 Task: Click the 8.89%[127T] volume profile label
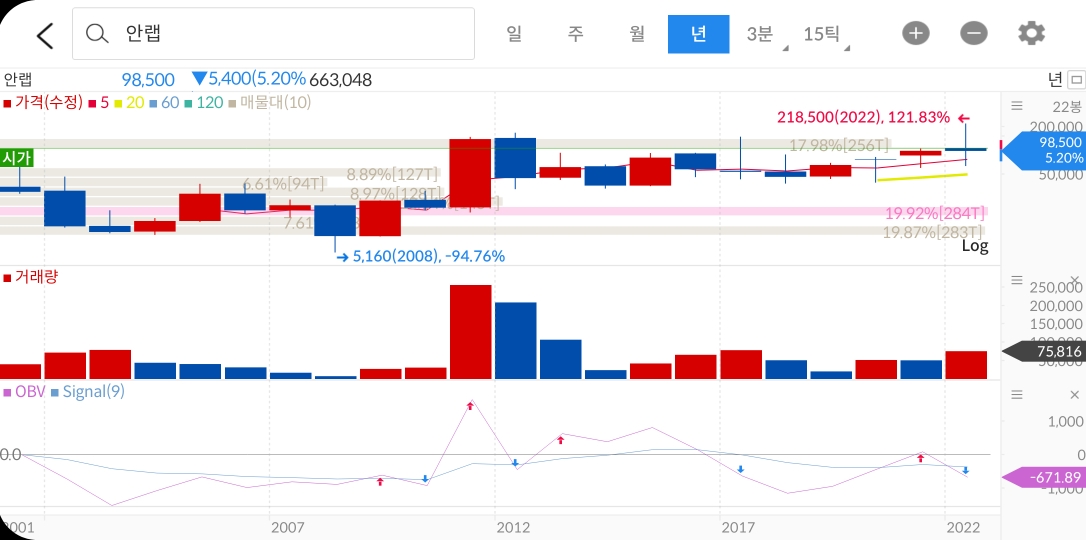tap(393, 174)
